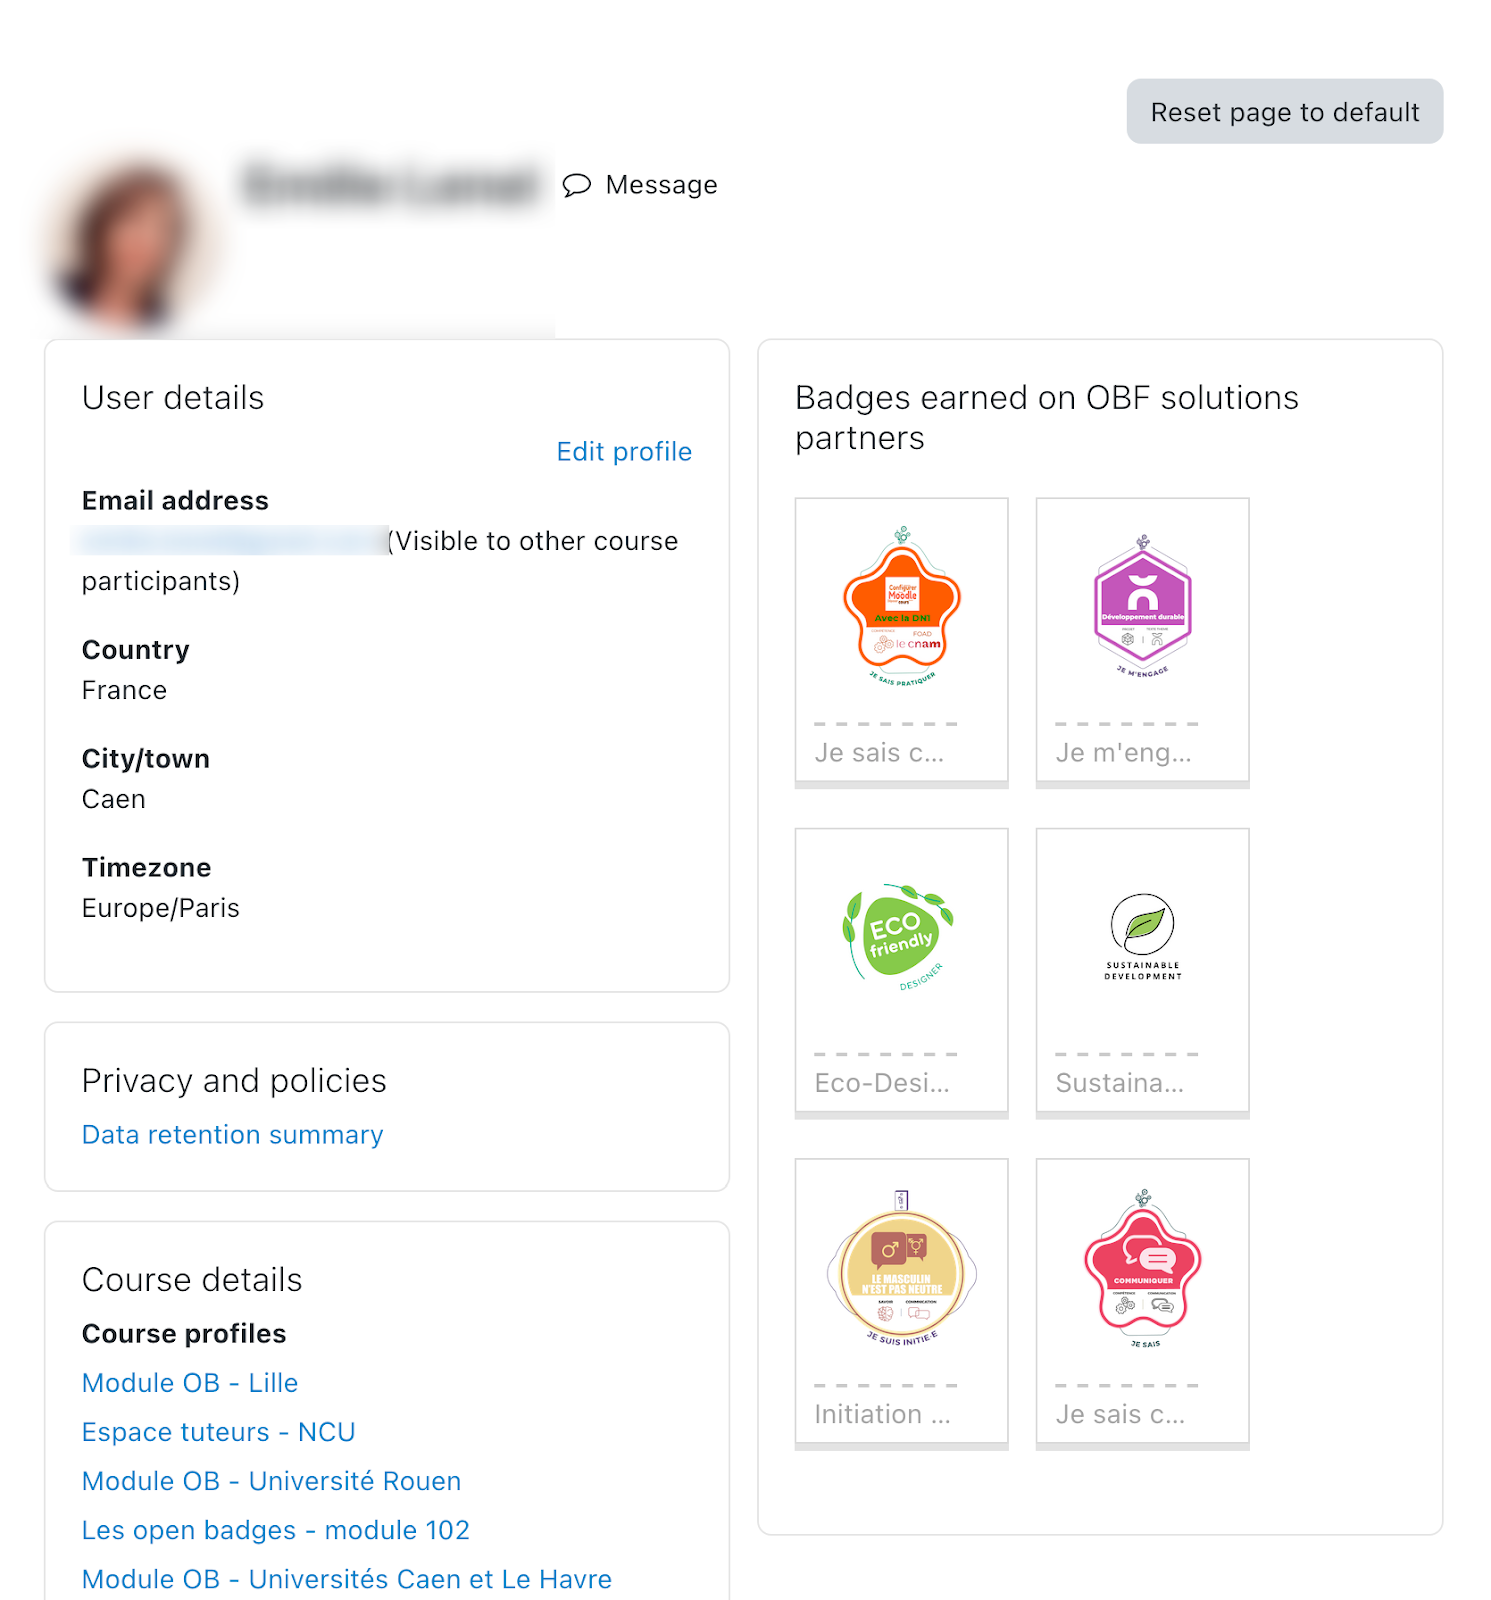
Task: Open the purple Développement durable badge
Action: click(1142, 607)
